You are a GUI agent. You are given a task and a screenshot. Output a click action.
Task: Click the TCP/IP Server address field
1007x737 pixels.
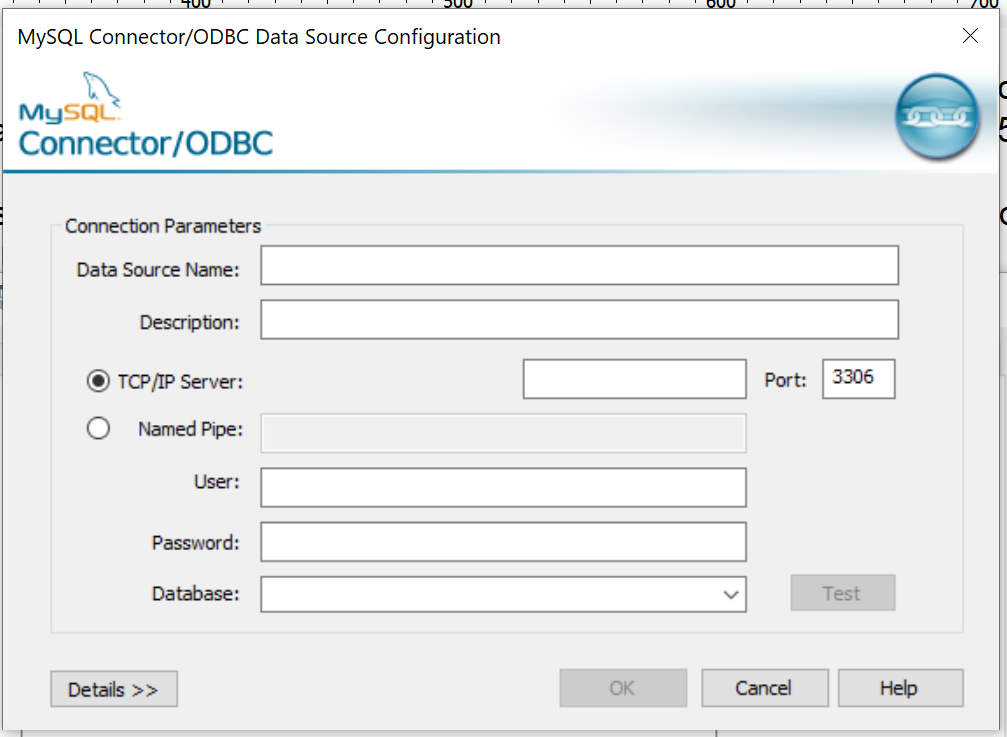point(634,379)
